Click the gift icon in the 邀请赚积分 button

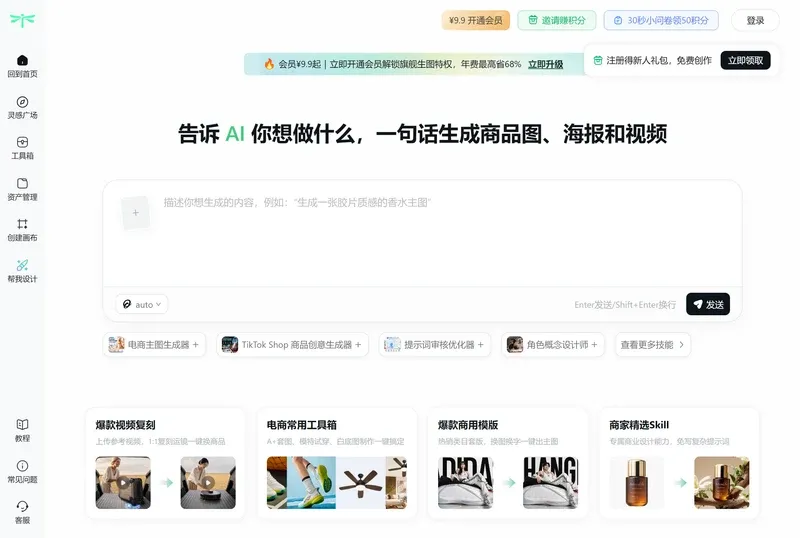533,20
